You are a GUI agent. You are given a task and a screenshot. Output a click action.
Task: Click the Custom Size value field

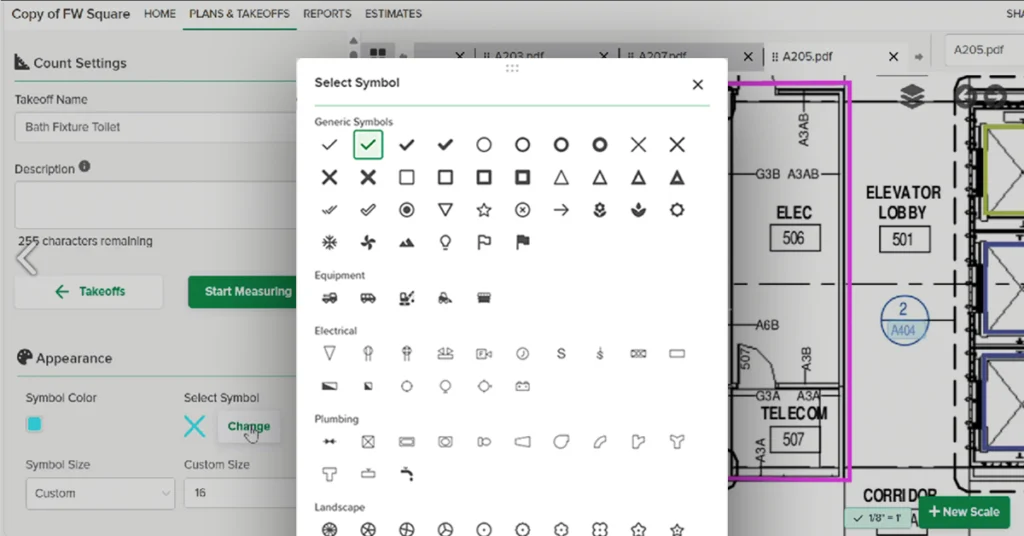240,494
